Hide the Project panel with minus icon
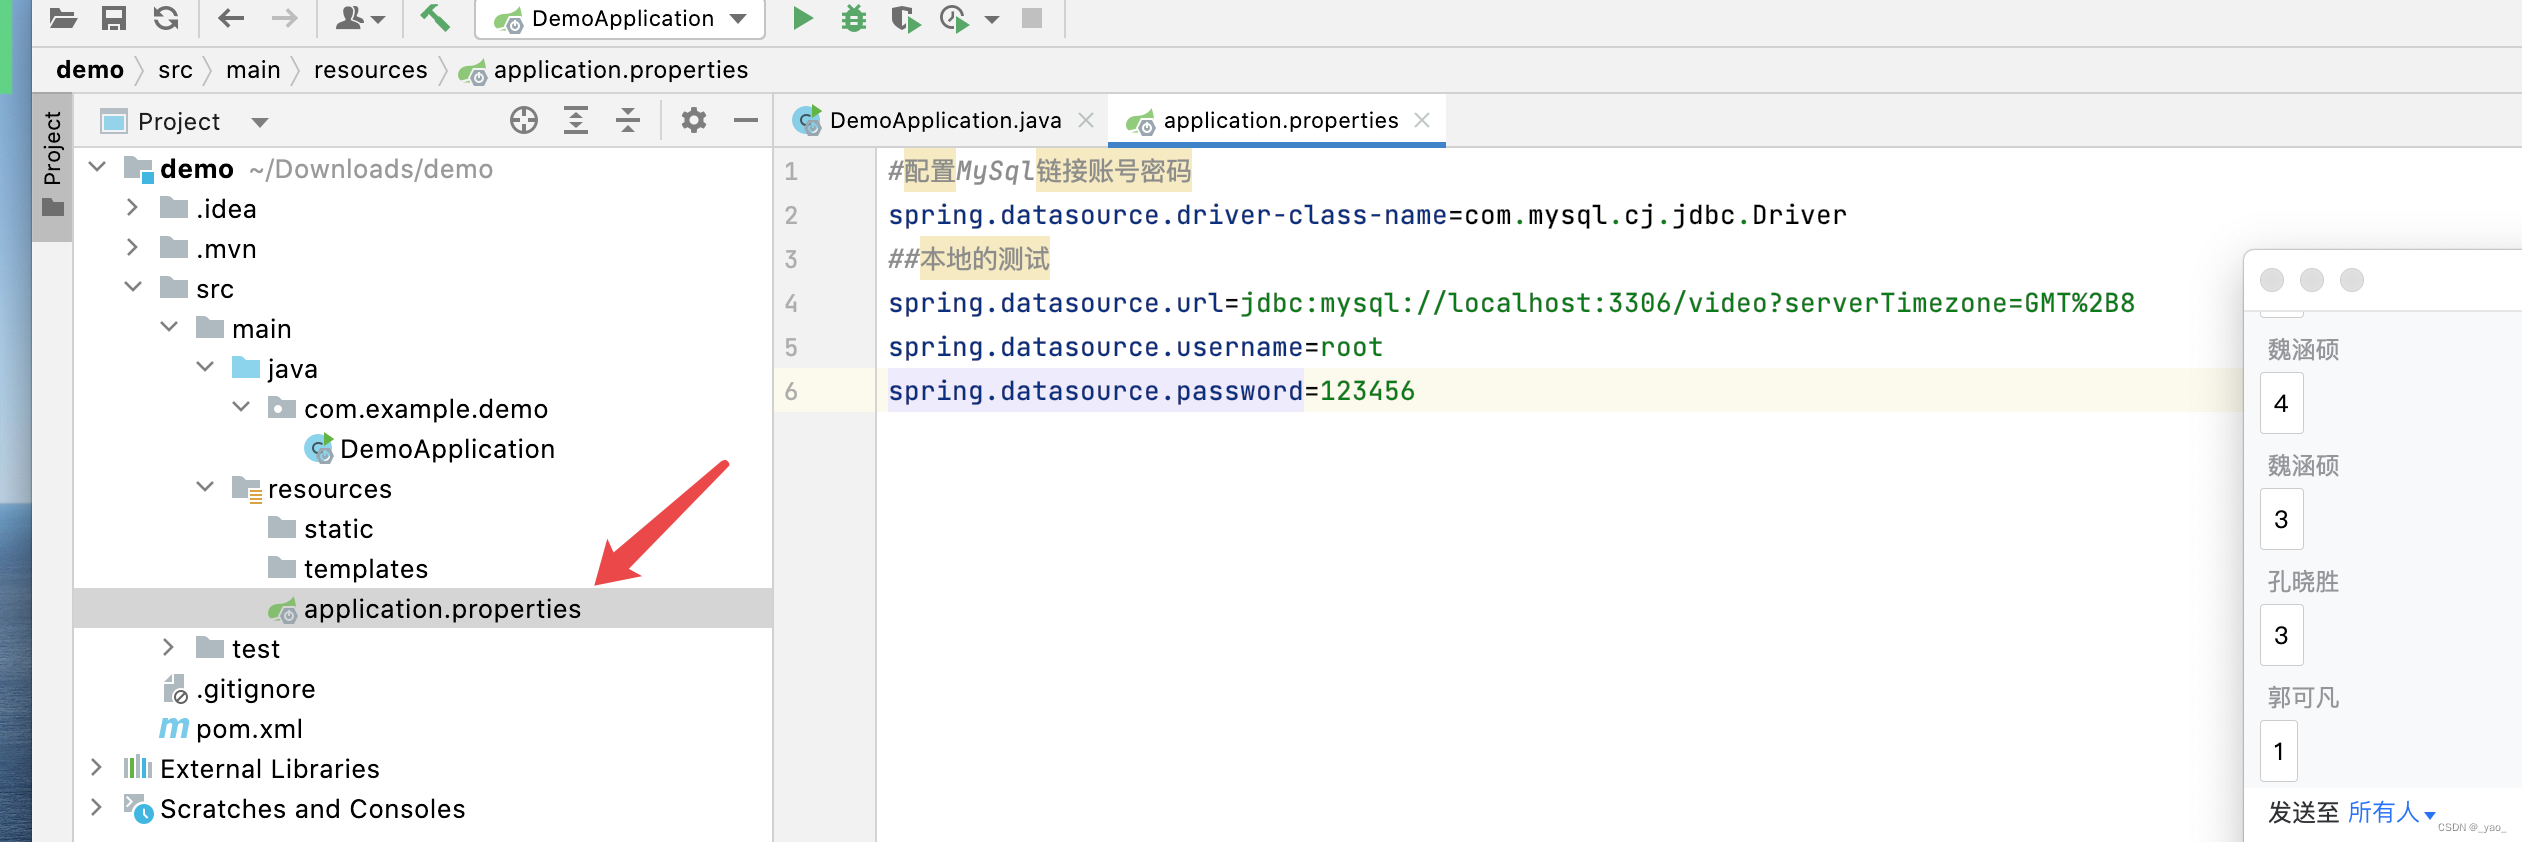Screen dimensions: 2522x842 pyautogui.click(x=746, y=121)
